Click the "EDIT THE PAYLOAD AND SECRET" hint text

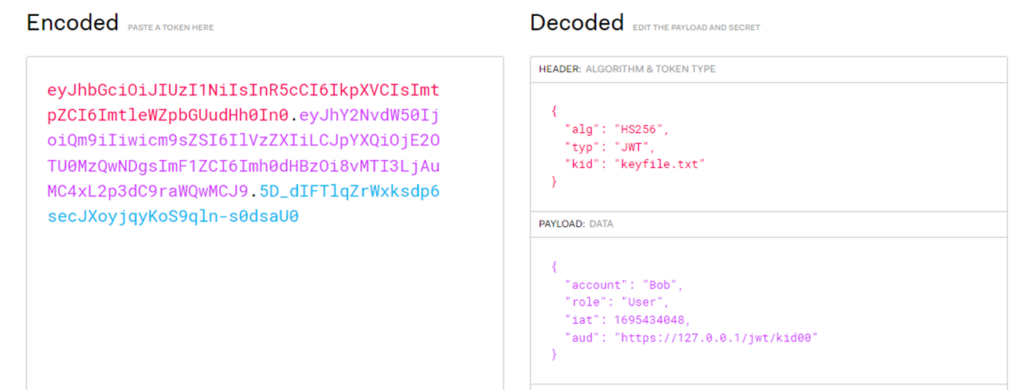pyautogui.click(x=696, y=27)
